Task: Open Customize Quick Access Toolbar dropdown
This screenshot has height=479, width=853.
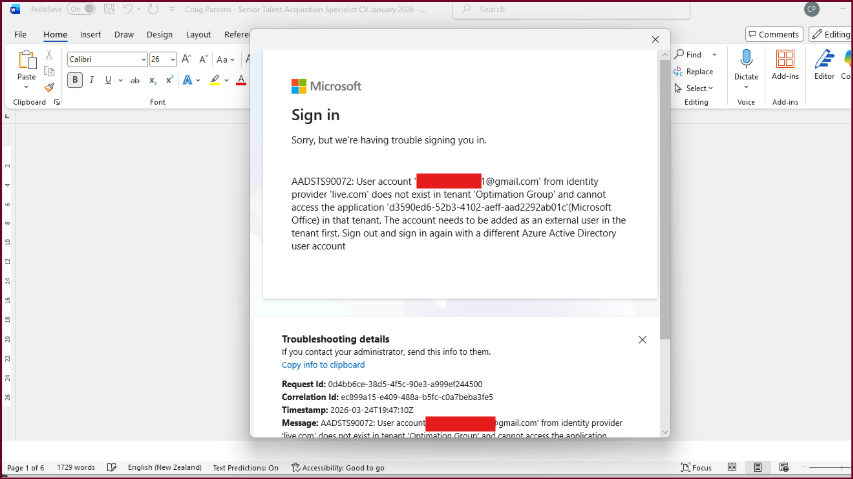Action: (x=171, y=9)
